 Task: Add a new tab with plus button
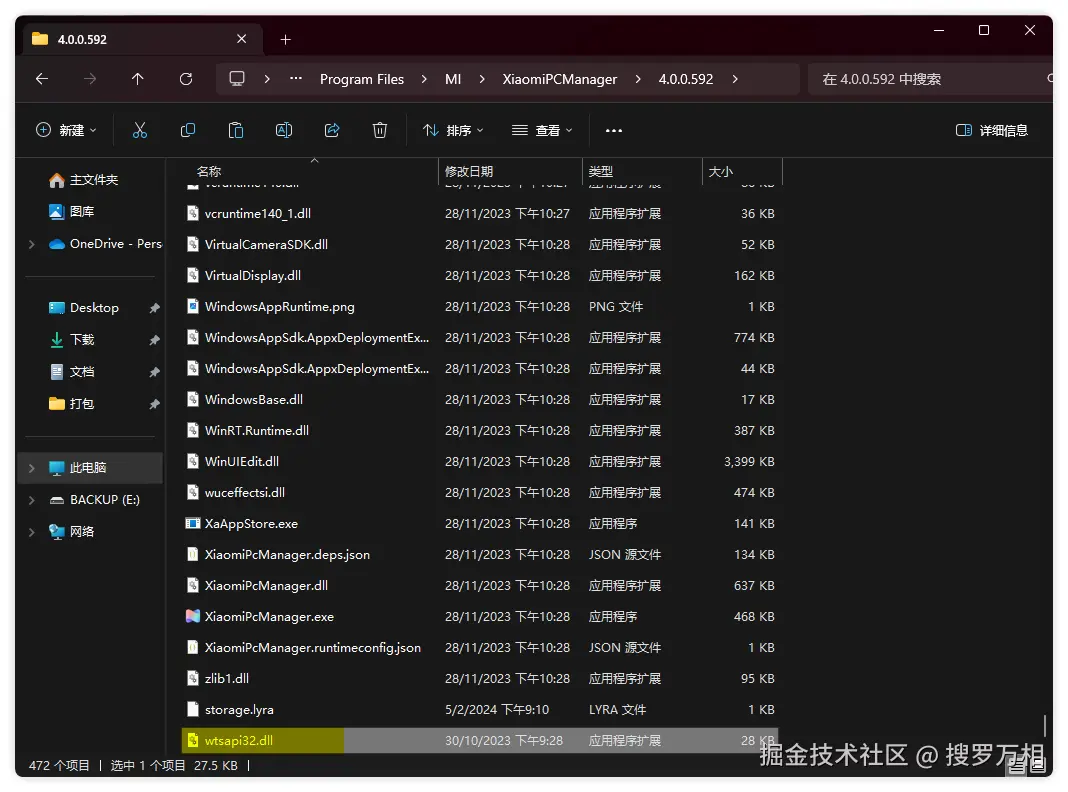pos(285,39)
